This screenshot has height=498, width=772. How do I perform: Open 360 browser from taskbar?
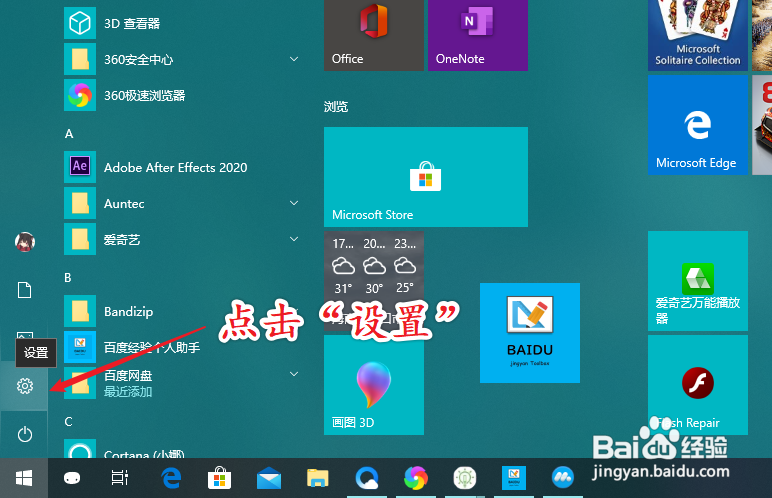coord(416,478)
